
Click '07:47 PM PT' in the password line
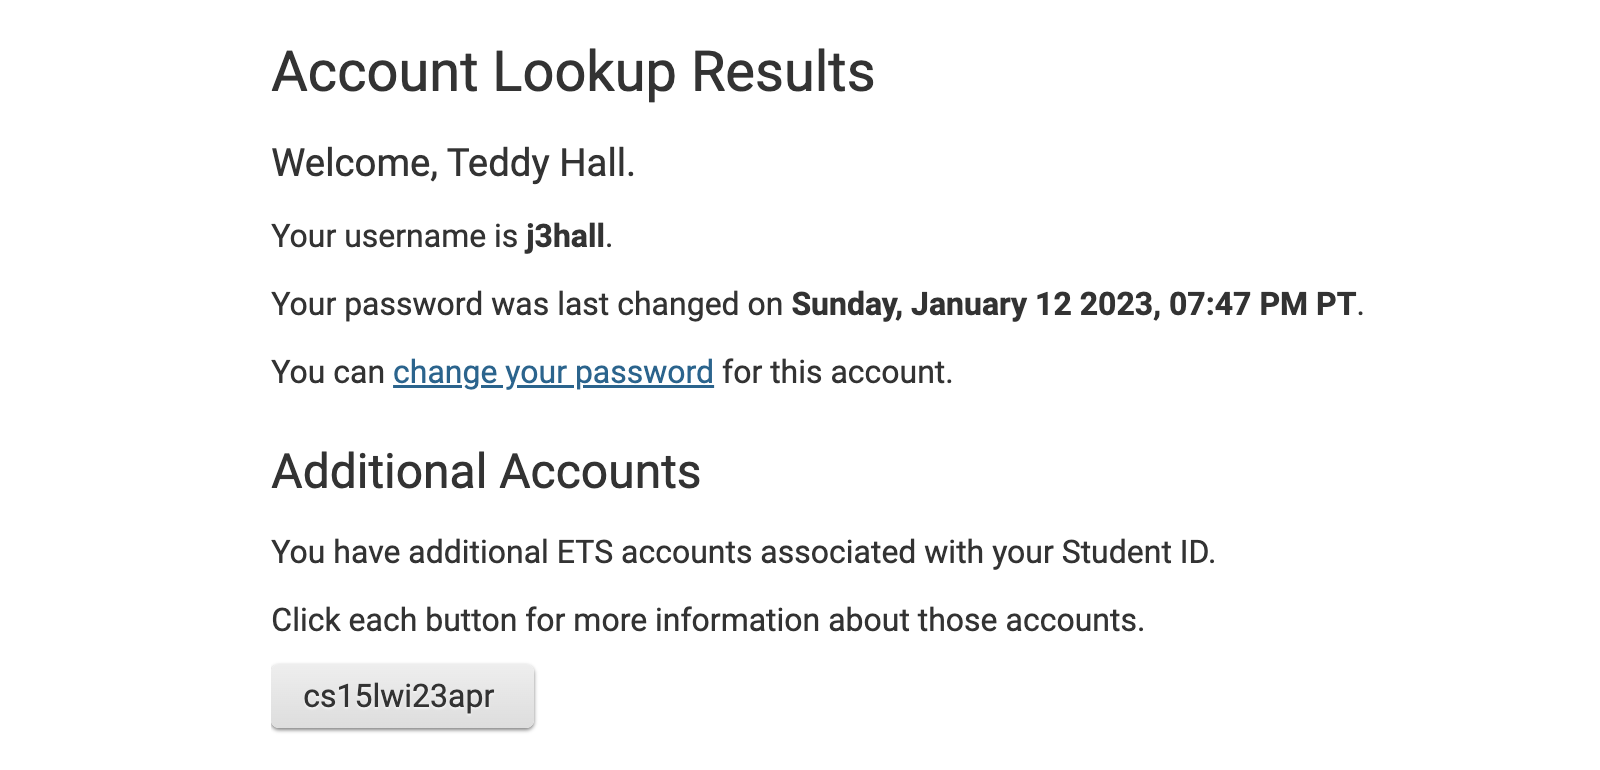tap(1263, 304)
